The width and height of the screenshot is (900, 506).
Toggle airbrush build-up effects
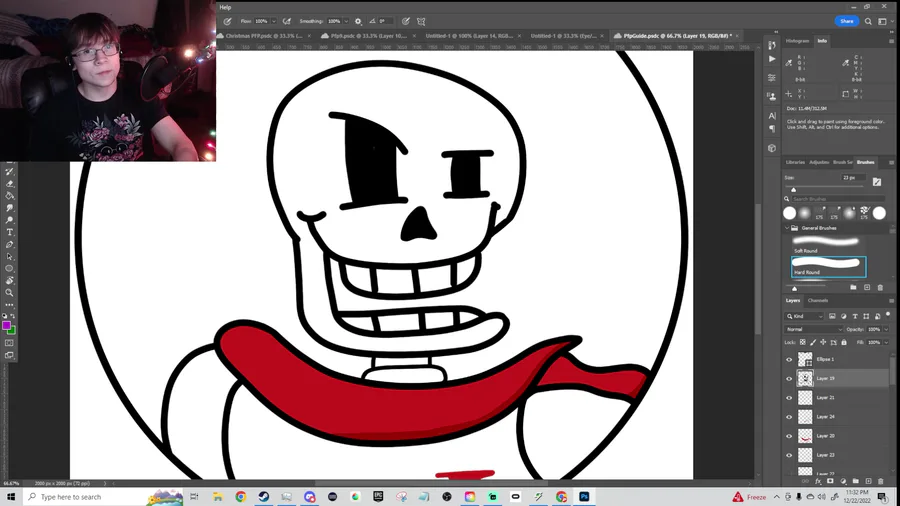pos(286,21)
